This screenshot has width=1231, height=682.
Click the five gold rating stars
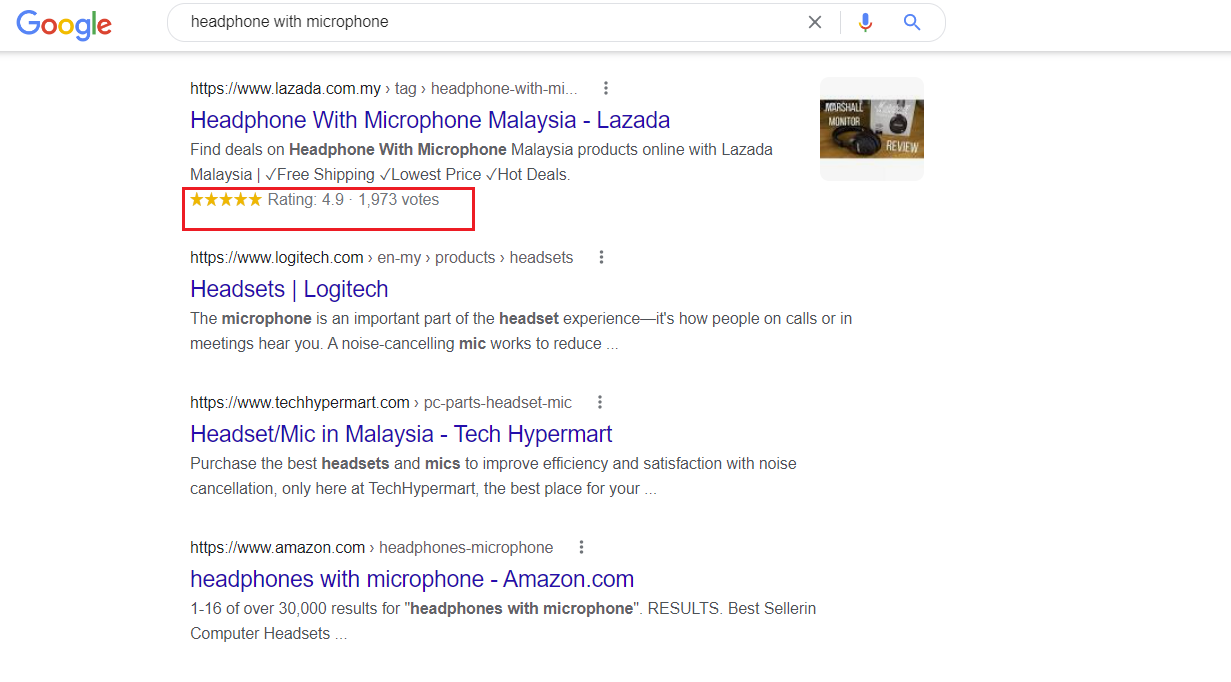point(226,199)
